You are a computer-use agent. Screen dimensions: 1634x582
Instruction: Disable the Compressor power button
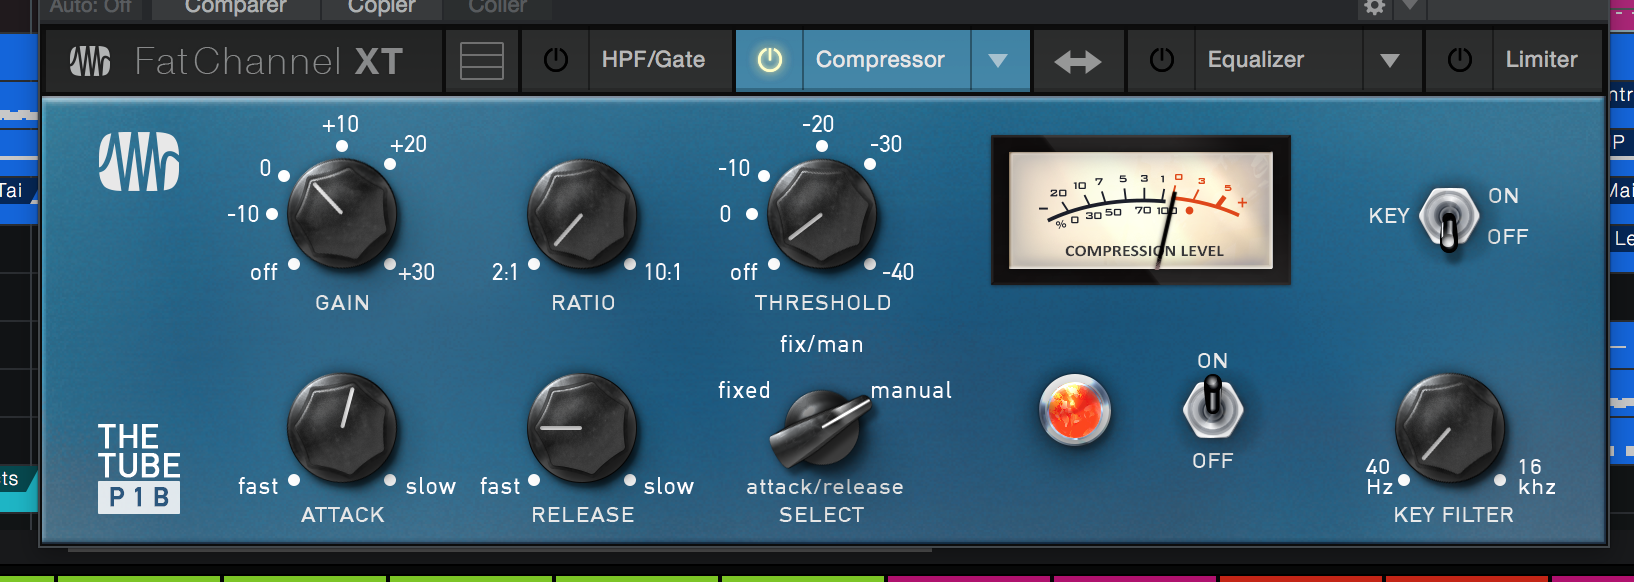pyautogui.click(x=769, y=60)
